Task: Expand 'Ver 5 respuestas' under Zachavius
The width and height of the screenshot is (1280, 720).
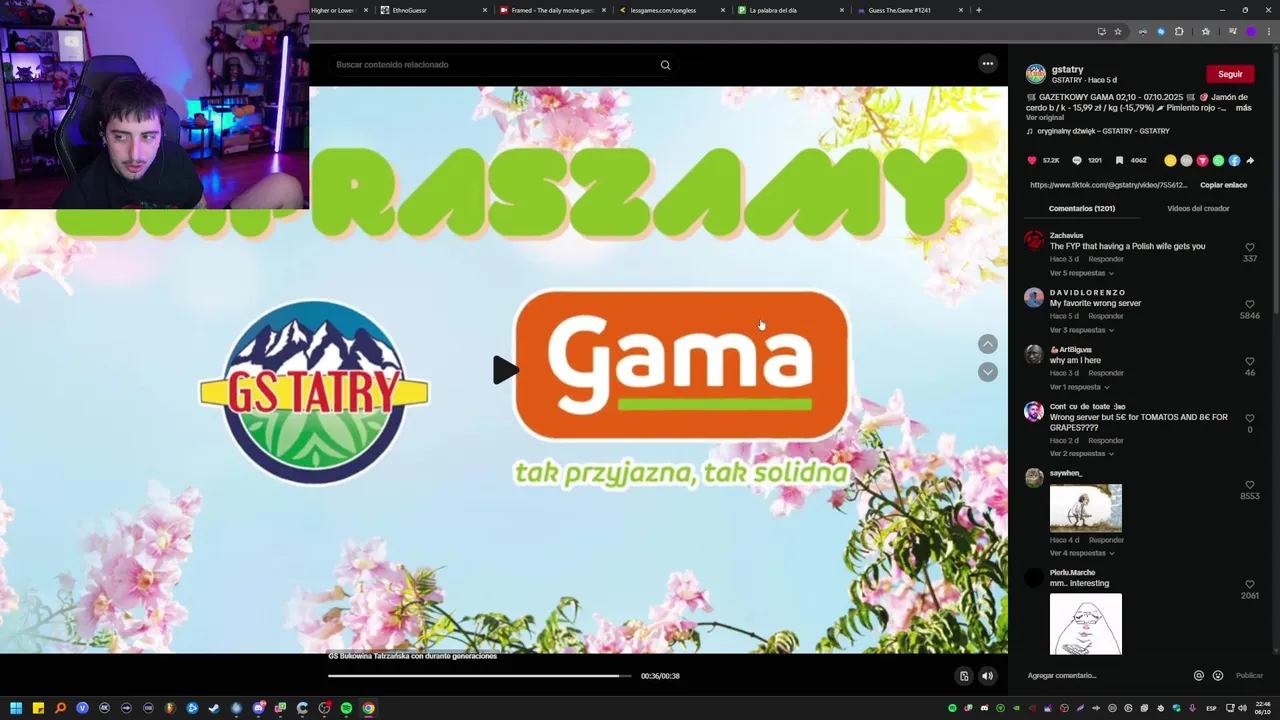Action: 1081,273
